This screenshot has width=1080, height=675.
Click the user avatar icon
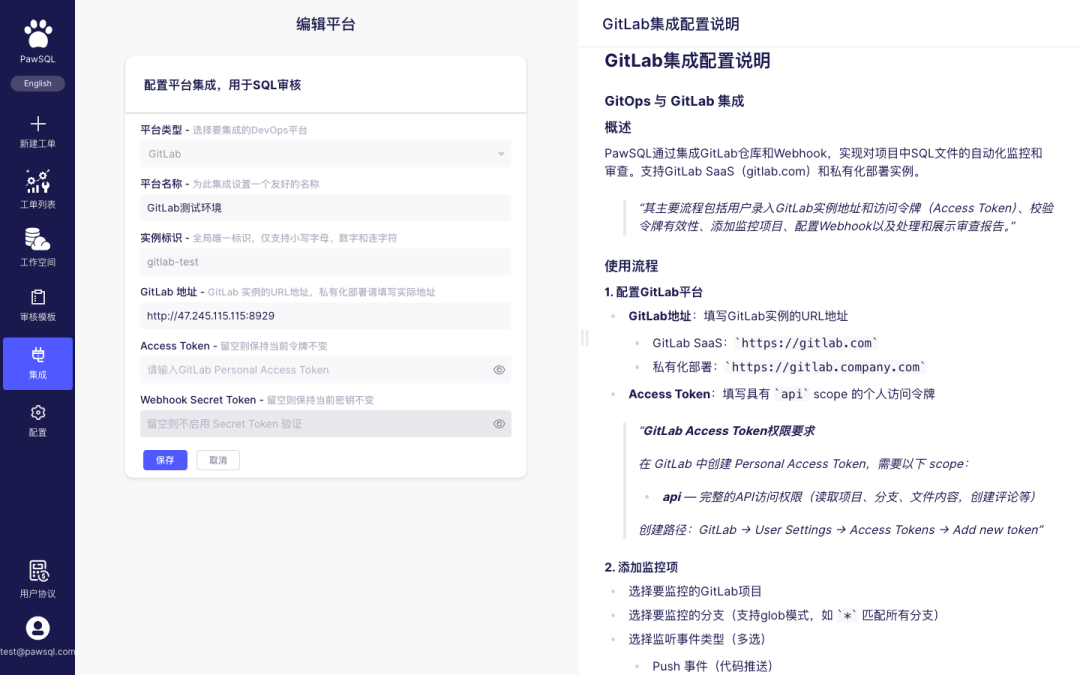38,628
